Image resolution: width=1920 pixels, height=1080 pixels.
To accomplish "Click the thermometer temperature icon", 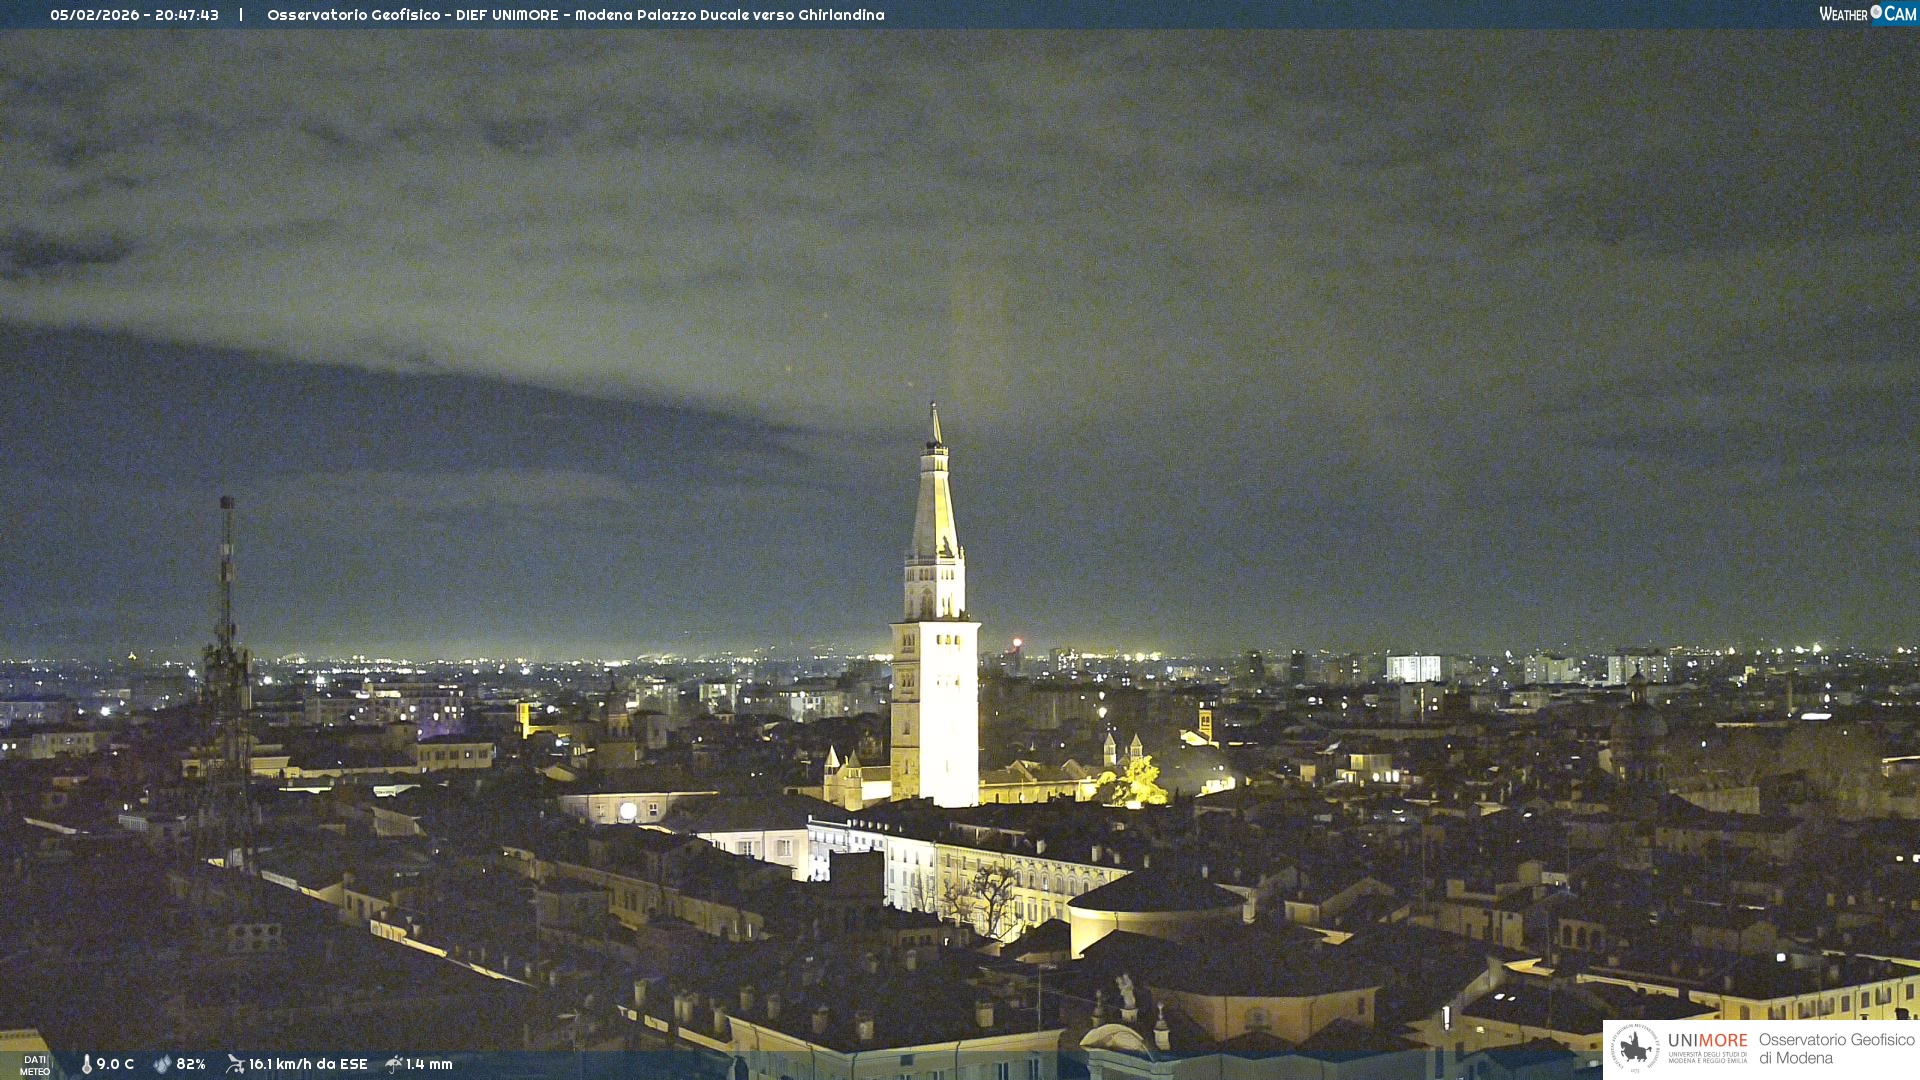I will pyautogui.click(x=86, y=1064).
